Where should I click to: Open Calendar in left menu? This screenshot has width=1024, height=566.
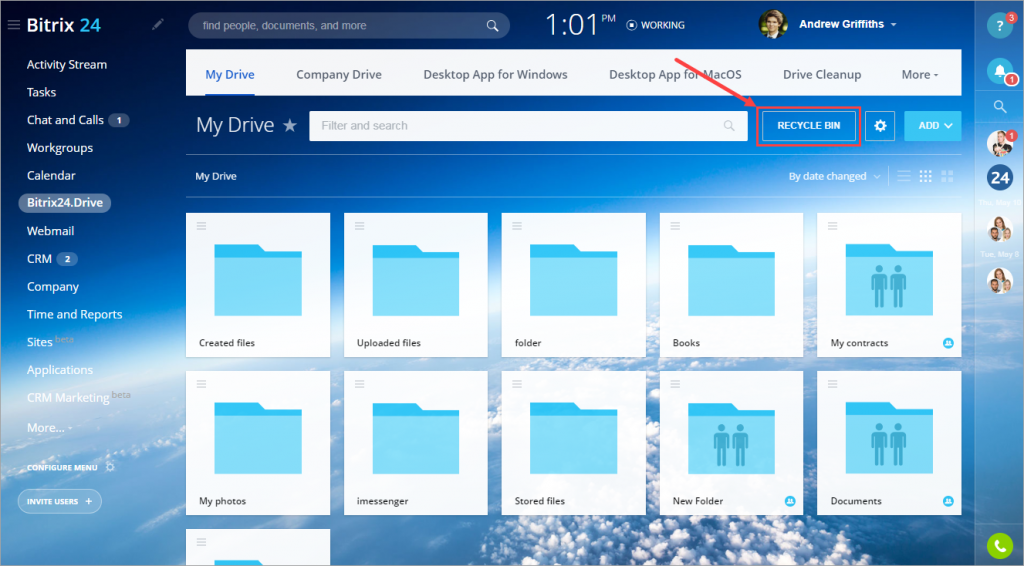(51, 176)
